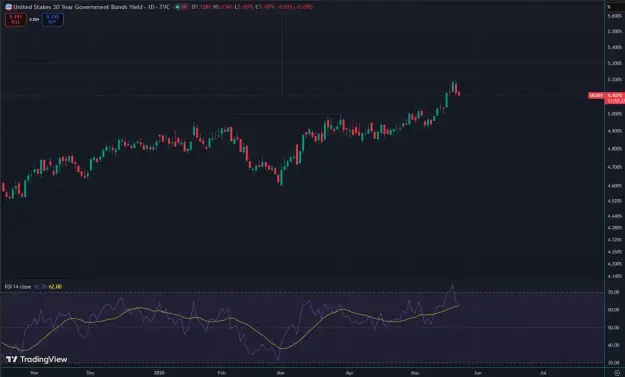Click the Mar label on time axis

click(281, 373)
